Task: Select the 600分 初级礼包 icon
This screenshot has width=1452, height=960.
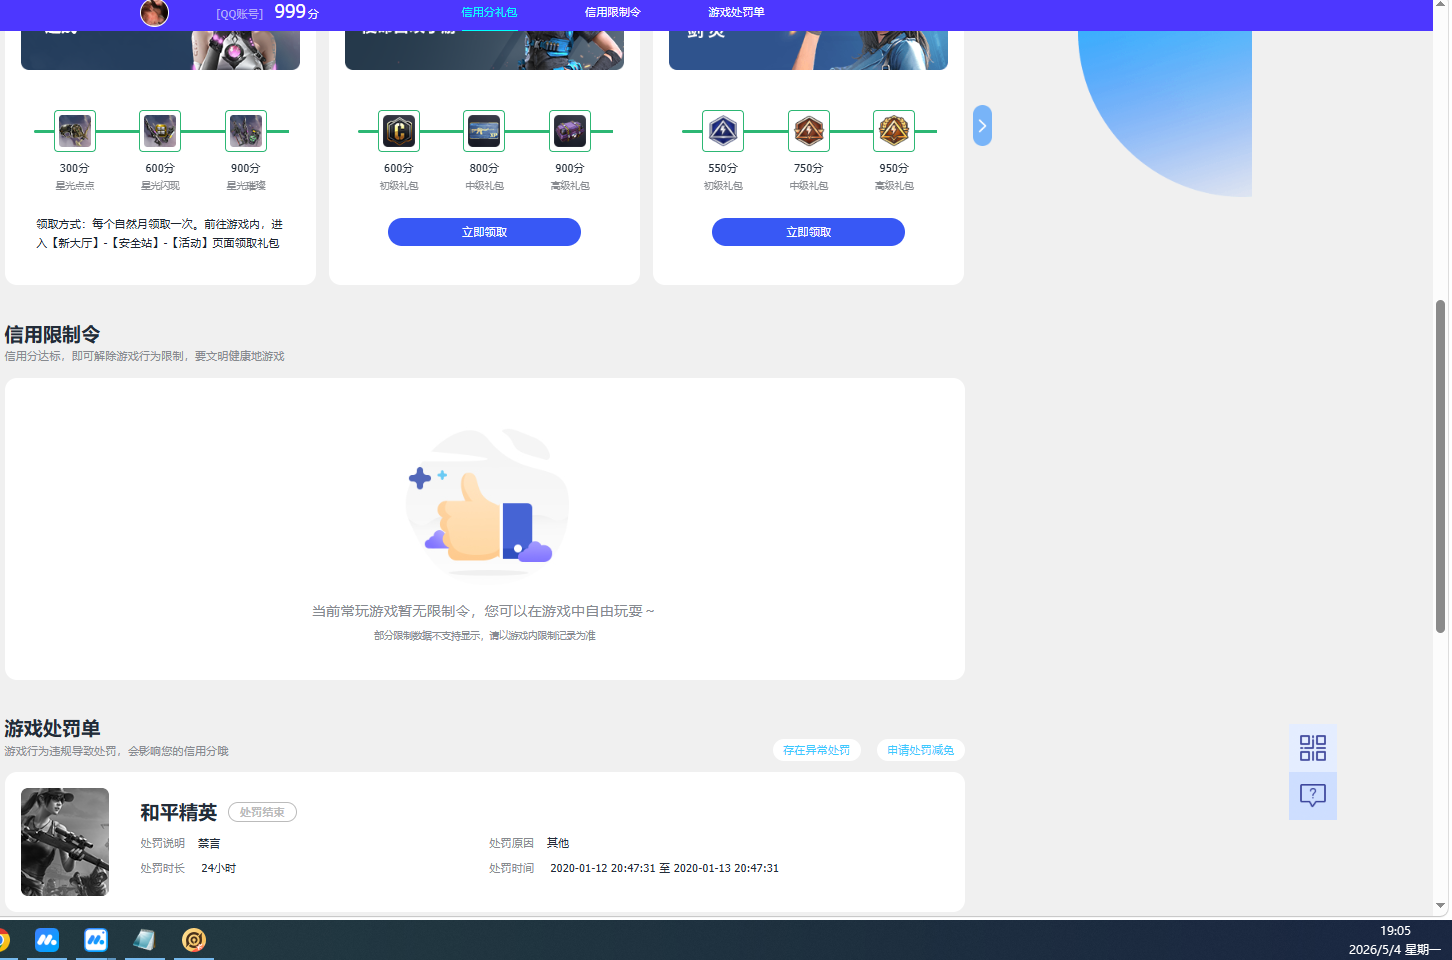Action: click(x=399, y=131)
